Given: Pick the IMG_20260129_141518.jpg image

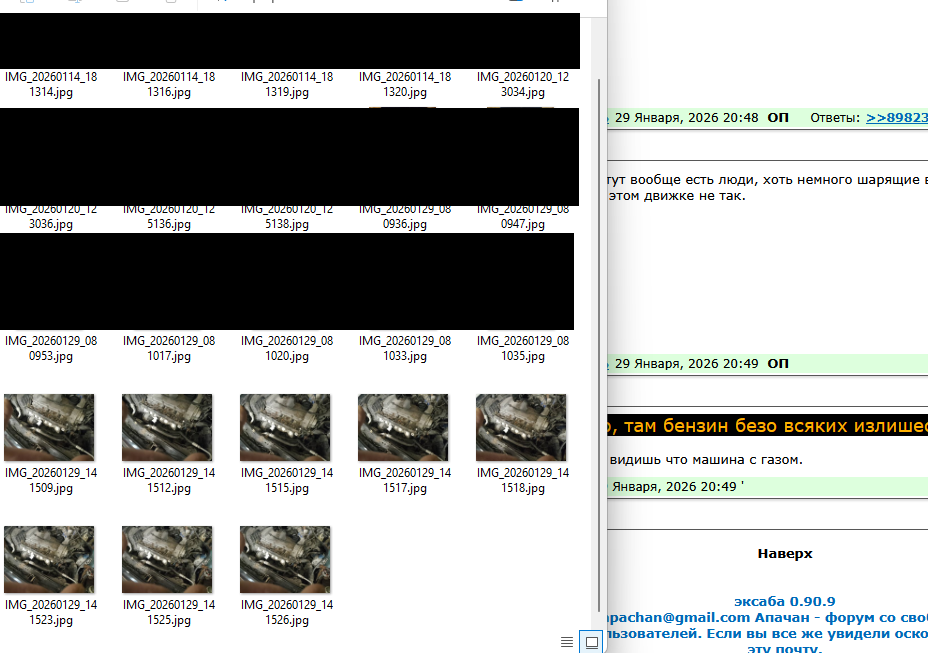Looking at the screenshot, I should point(522,427).
